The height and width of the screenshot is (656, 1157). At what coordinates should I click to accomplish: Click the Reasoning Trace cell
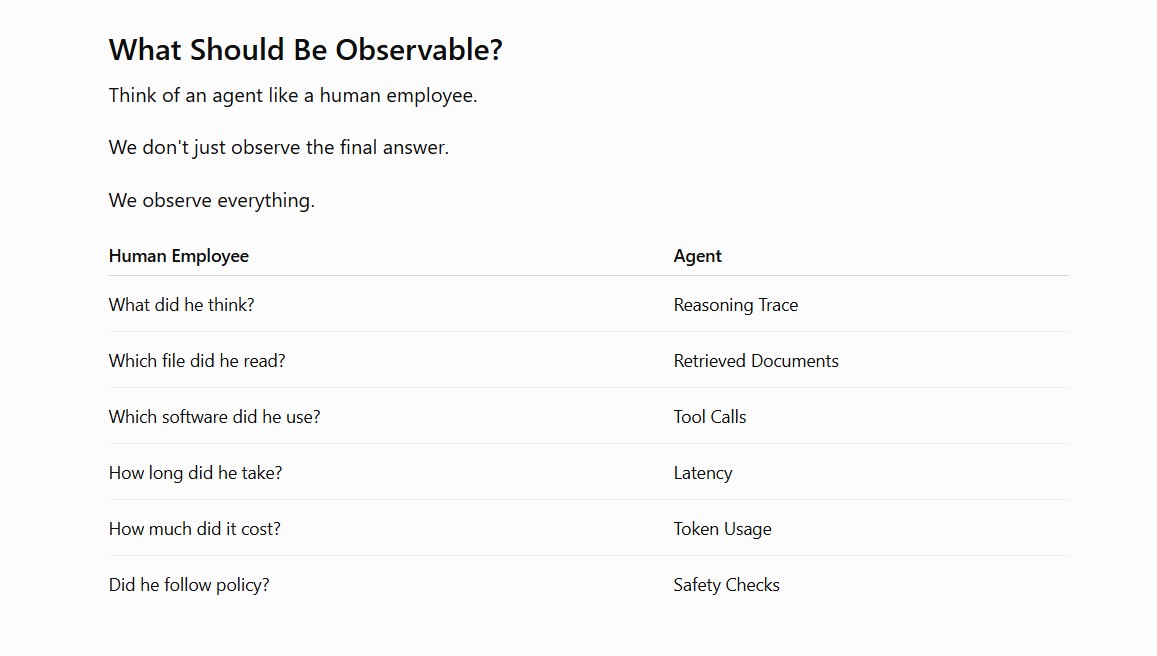pos(736,305)
